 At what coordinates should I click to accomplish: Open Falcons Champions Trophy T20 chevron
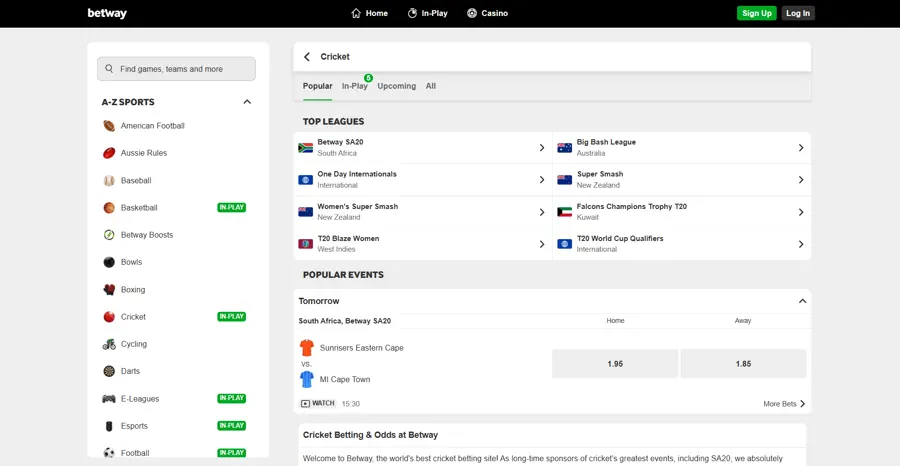click(x=801, y=212)
